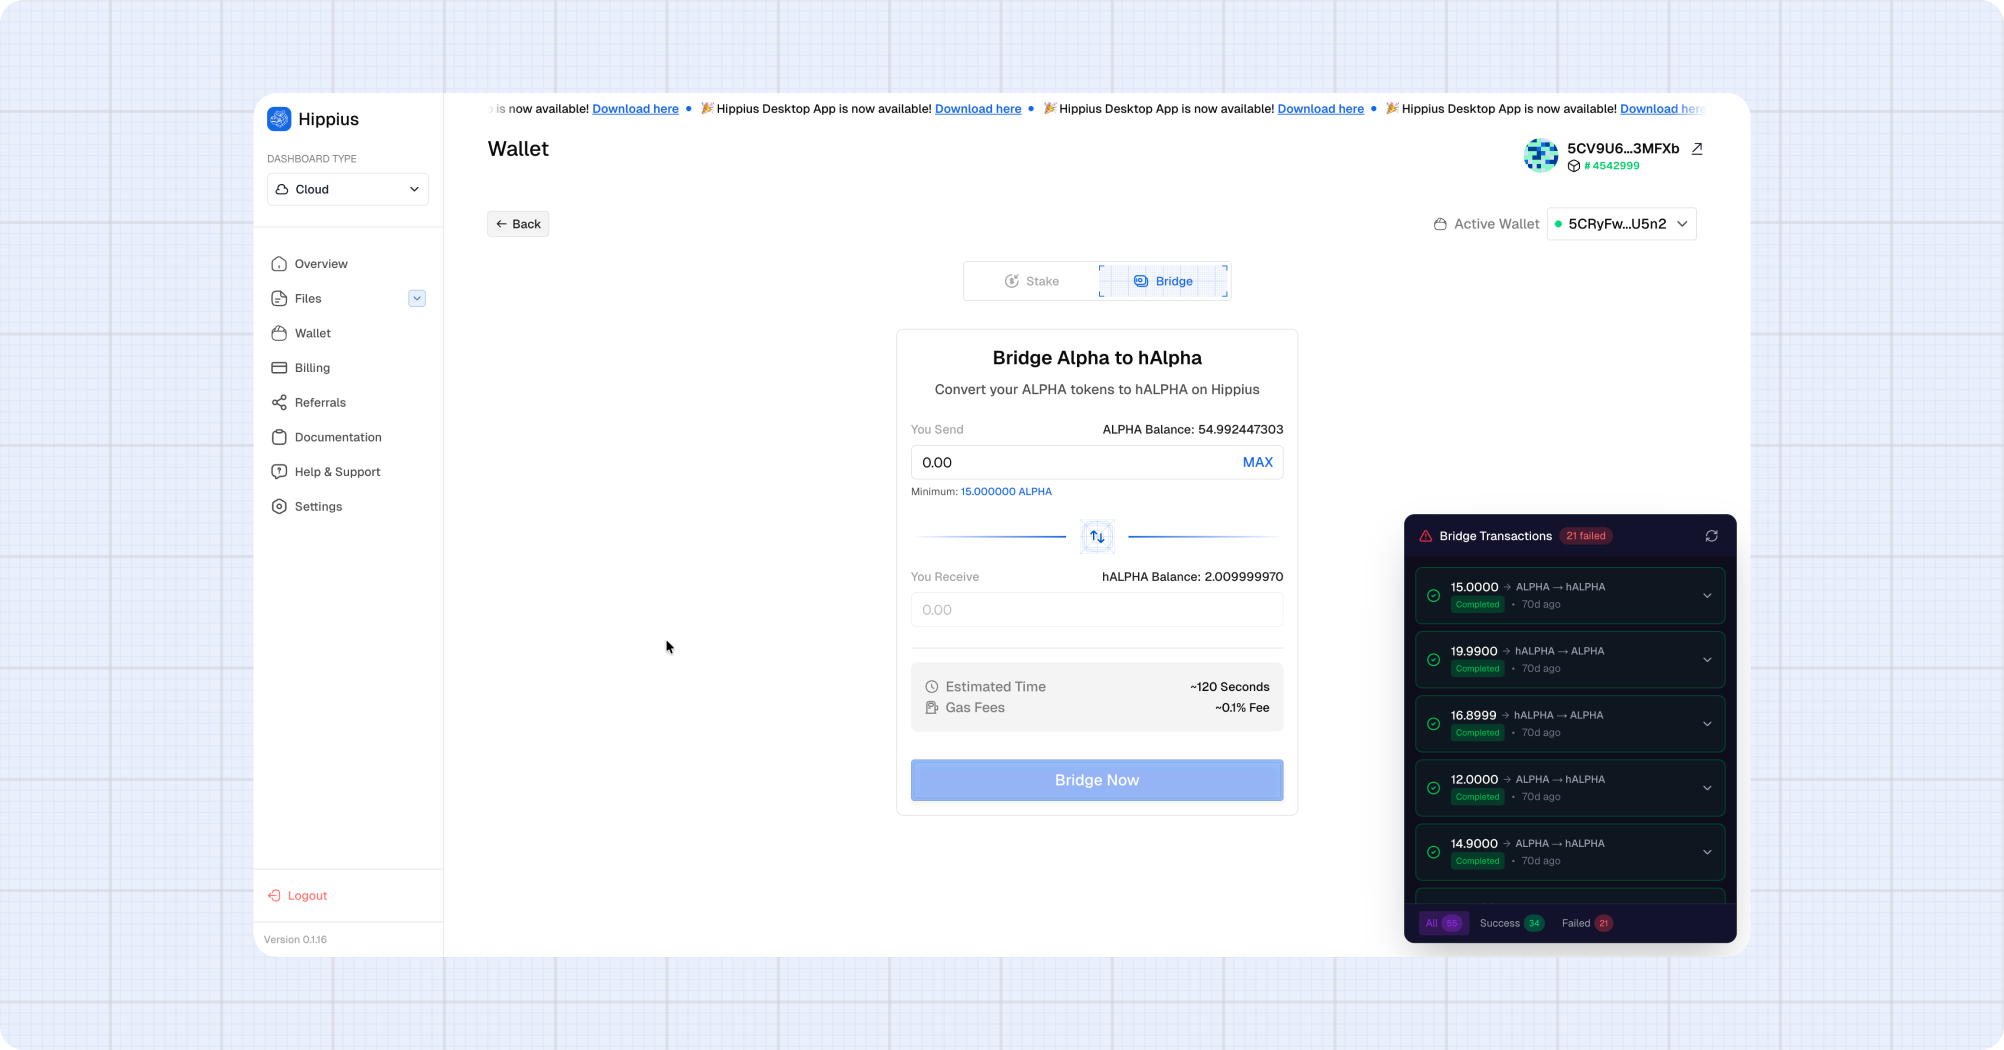Click the 21 failed badge
The width and height of the screenshot is (2004, 1050).
(1586, 536)
